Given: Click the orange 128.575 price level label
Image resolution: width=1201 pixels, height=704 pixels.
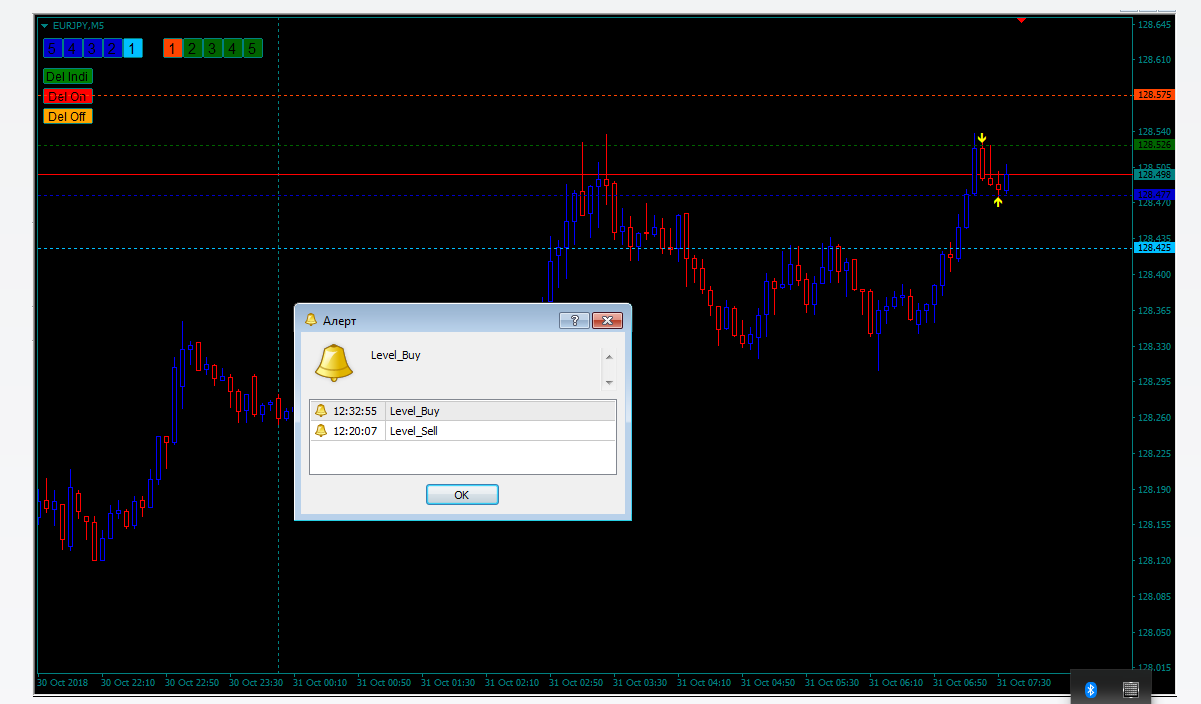Looking at the screenshot, I should (x=1154, y=95).
